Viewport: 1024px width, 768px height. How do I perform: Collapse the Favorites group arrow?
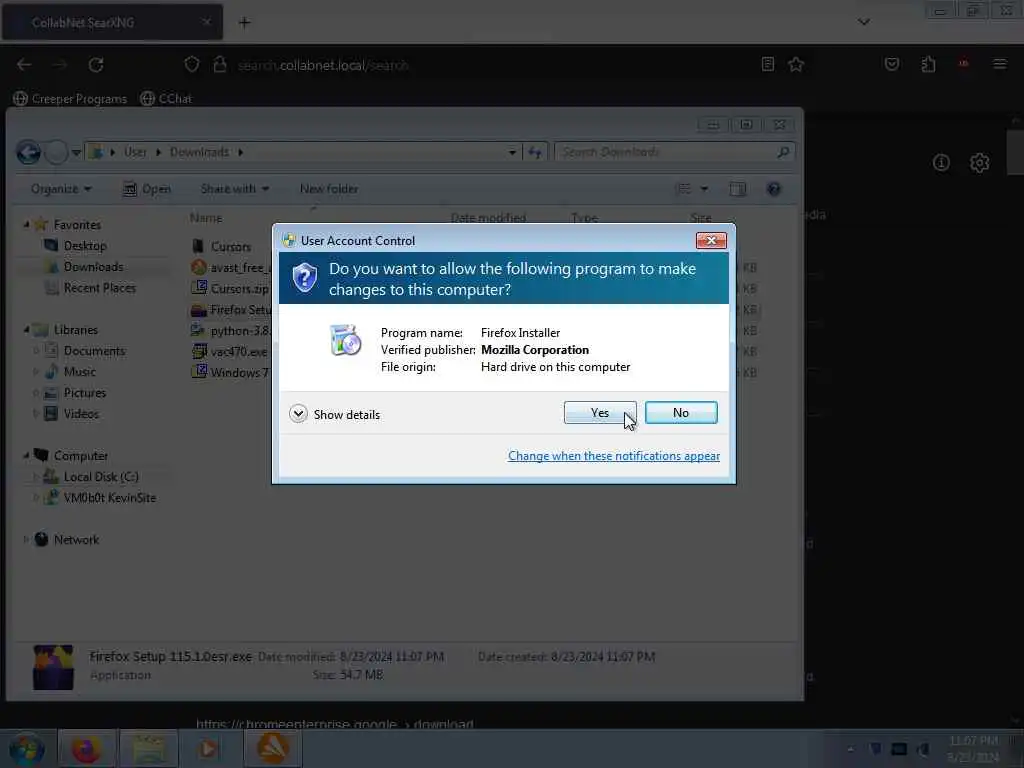pyautogui.click(x=26, y=225)
